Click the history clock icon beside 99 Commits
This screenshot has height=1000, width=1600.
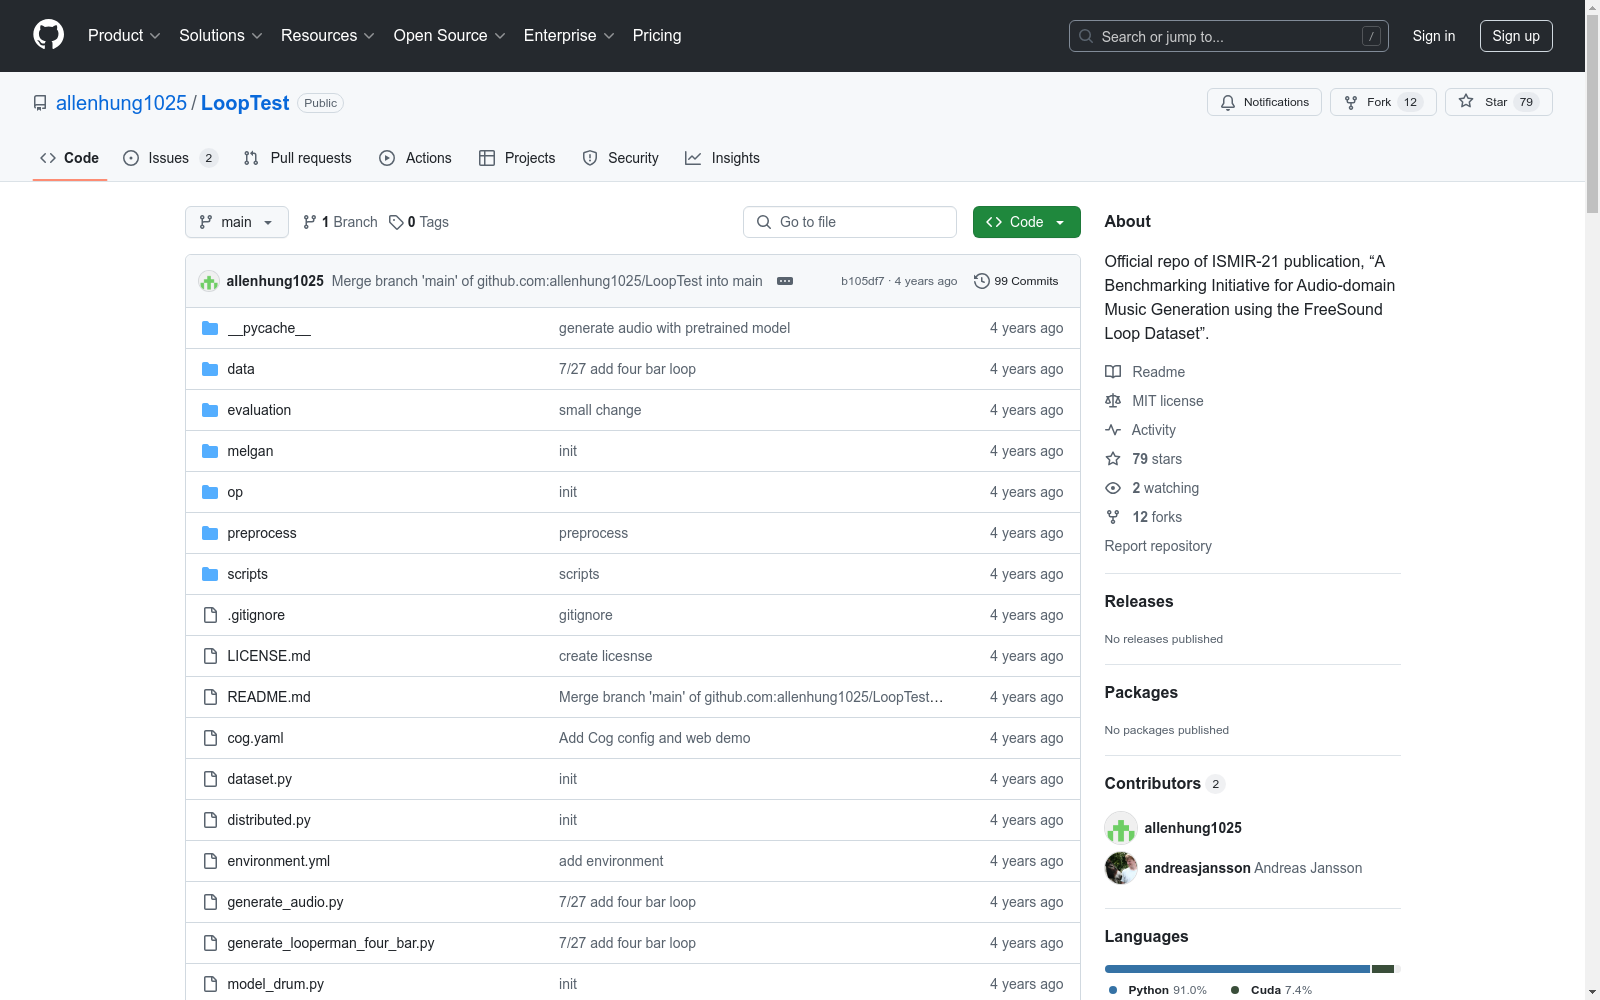pyautogui.click(x=982, y=281)
